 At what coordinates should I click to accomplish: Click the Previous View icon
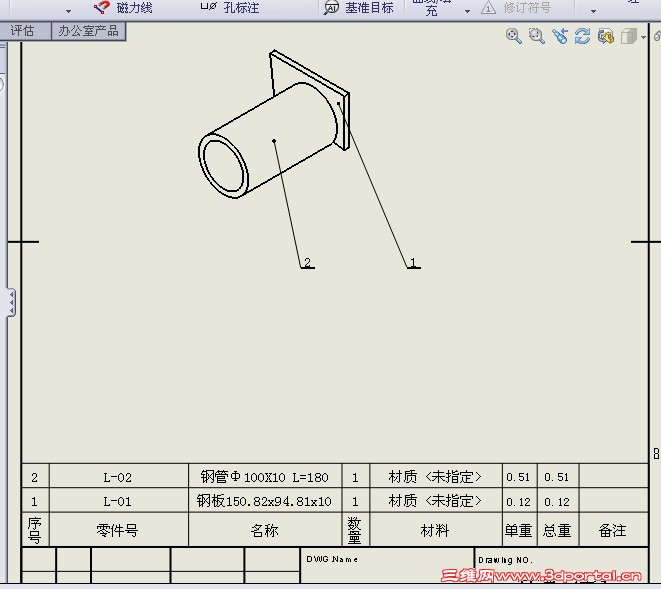(x=560, y=36)
